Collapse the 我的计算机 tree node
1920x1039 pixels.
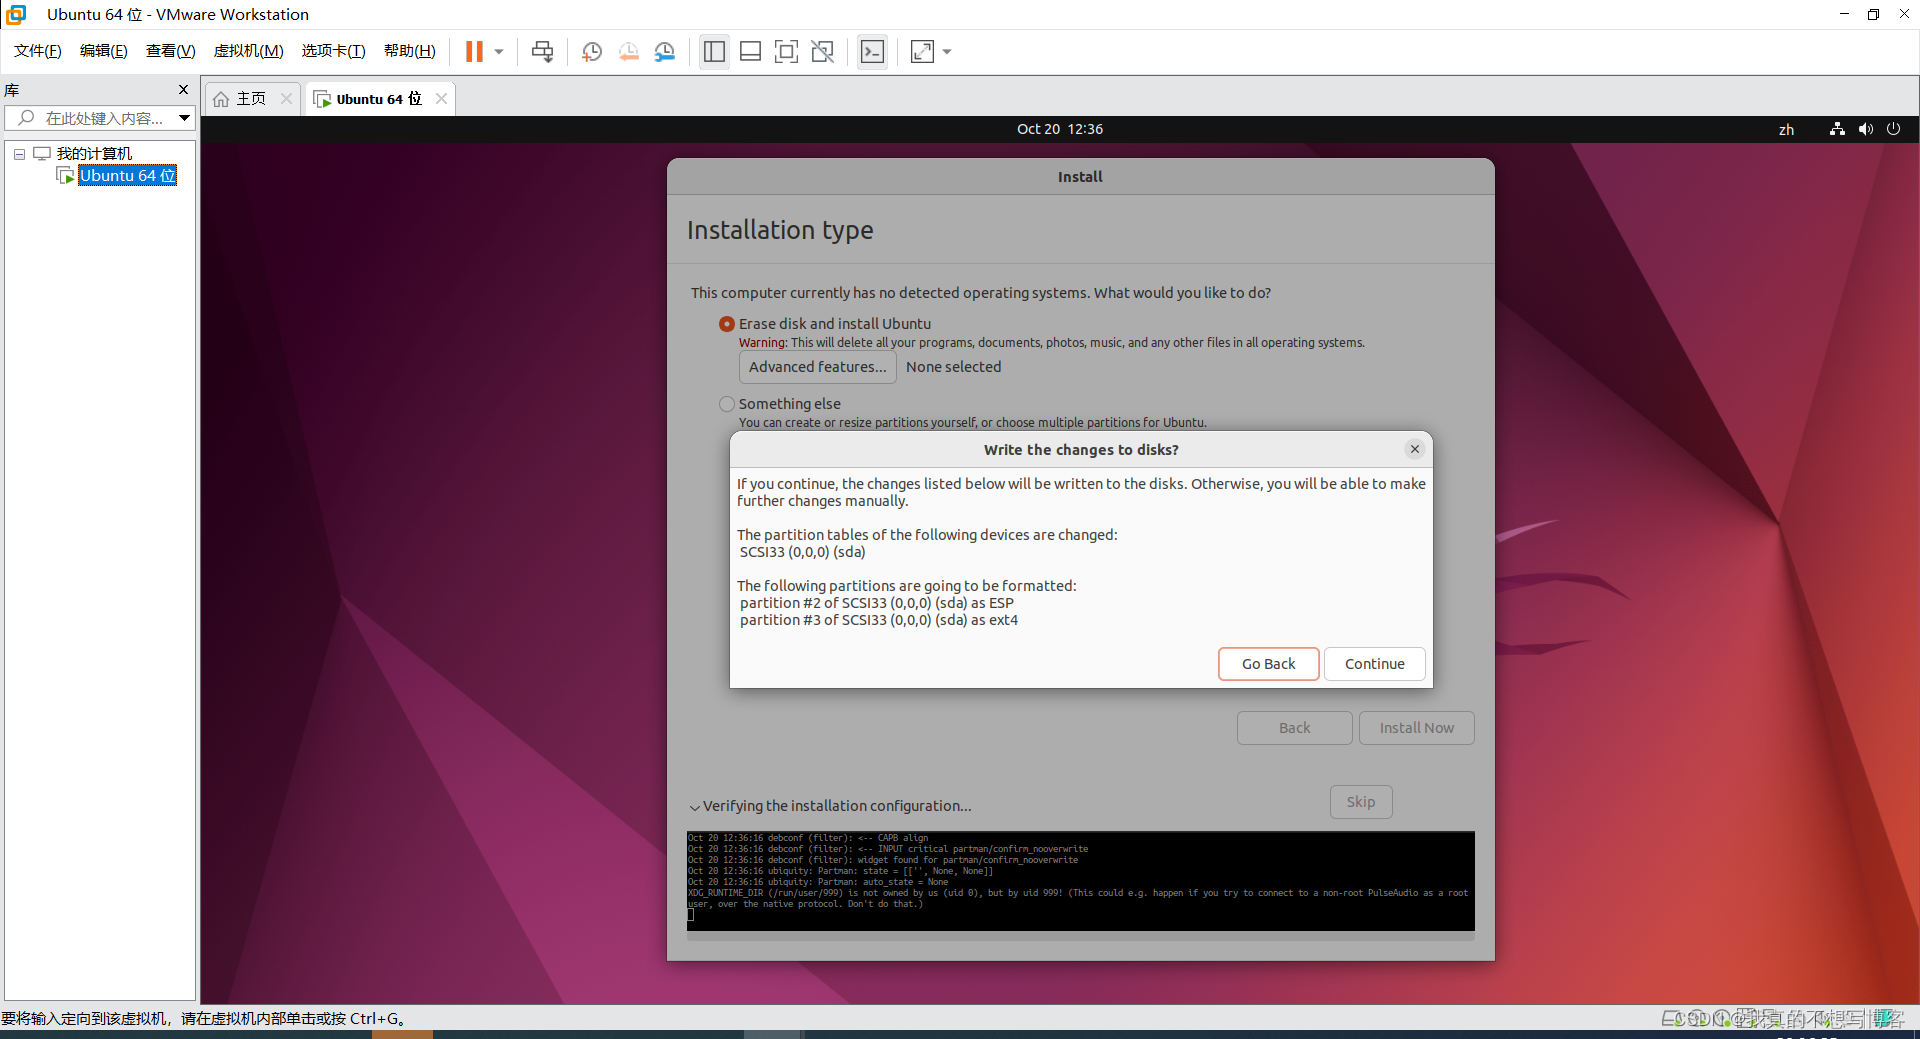pos(19,154)
